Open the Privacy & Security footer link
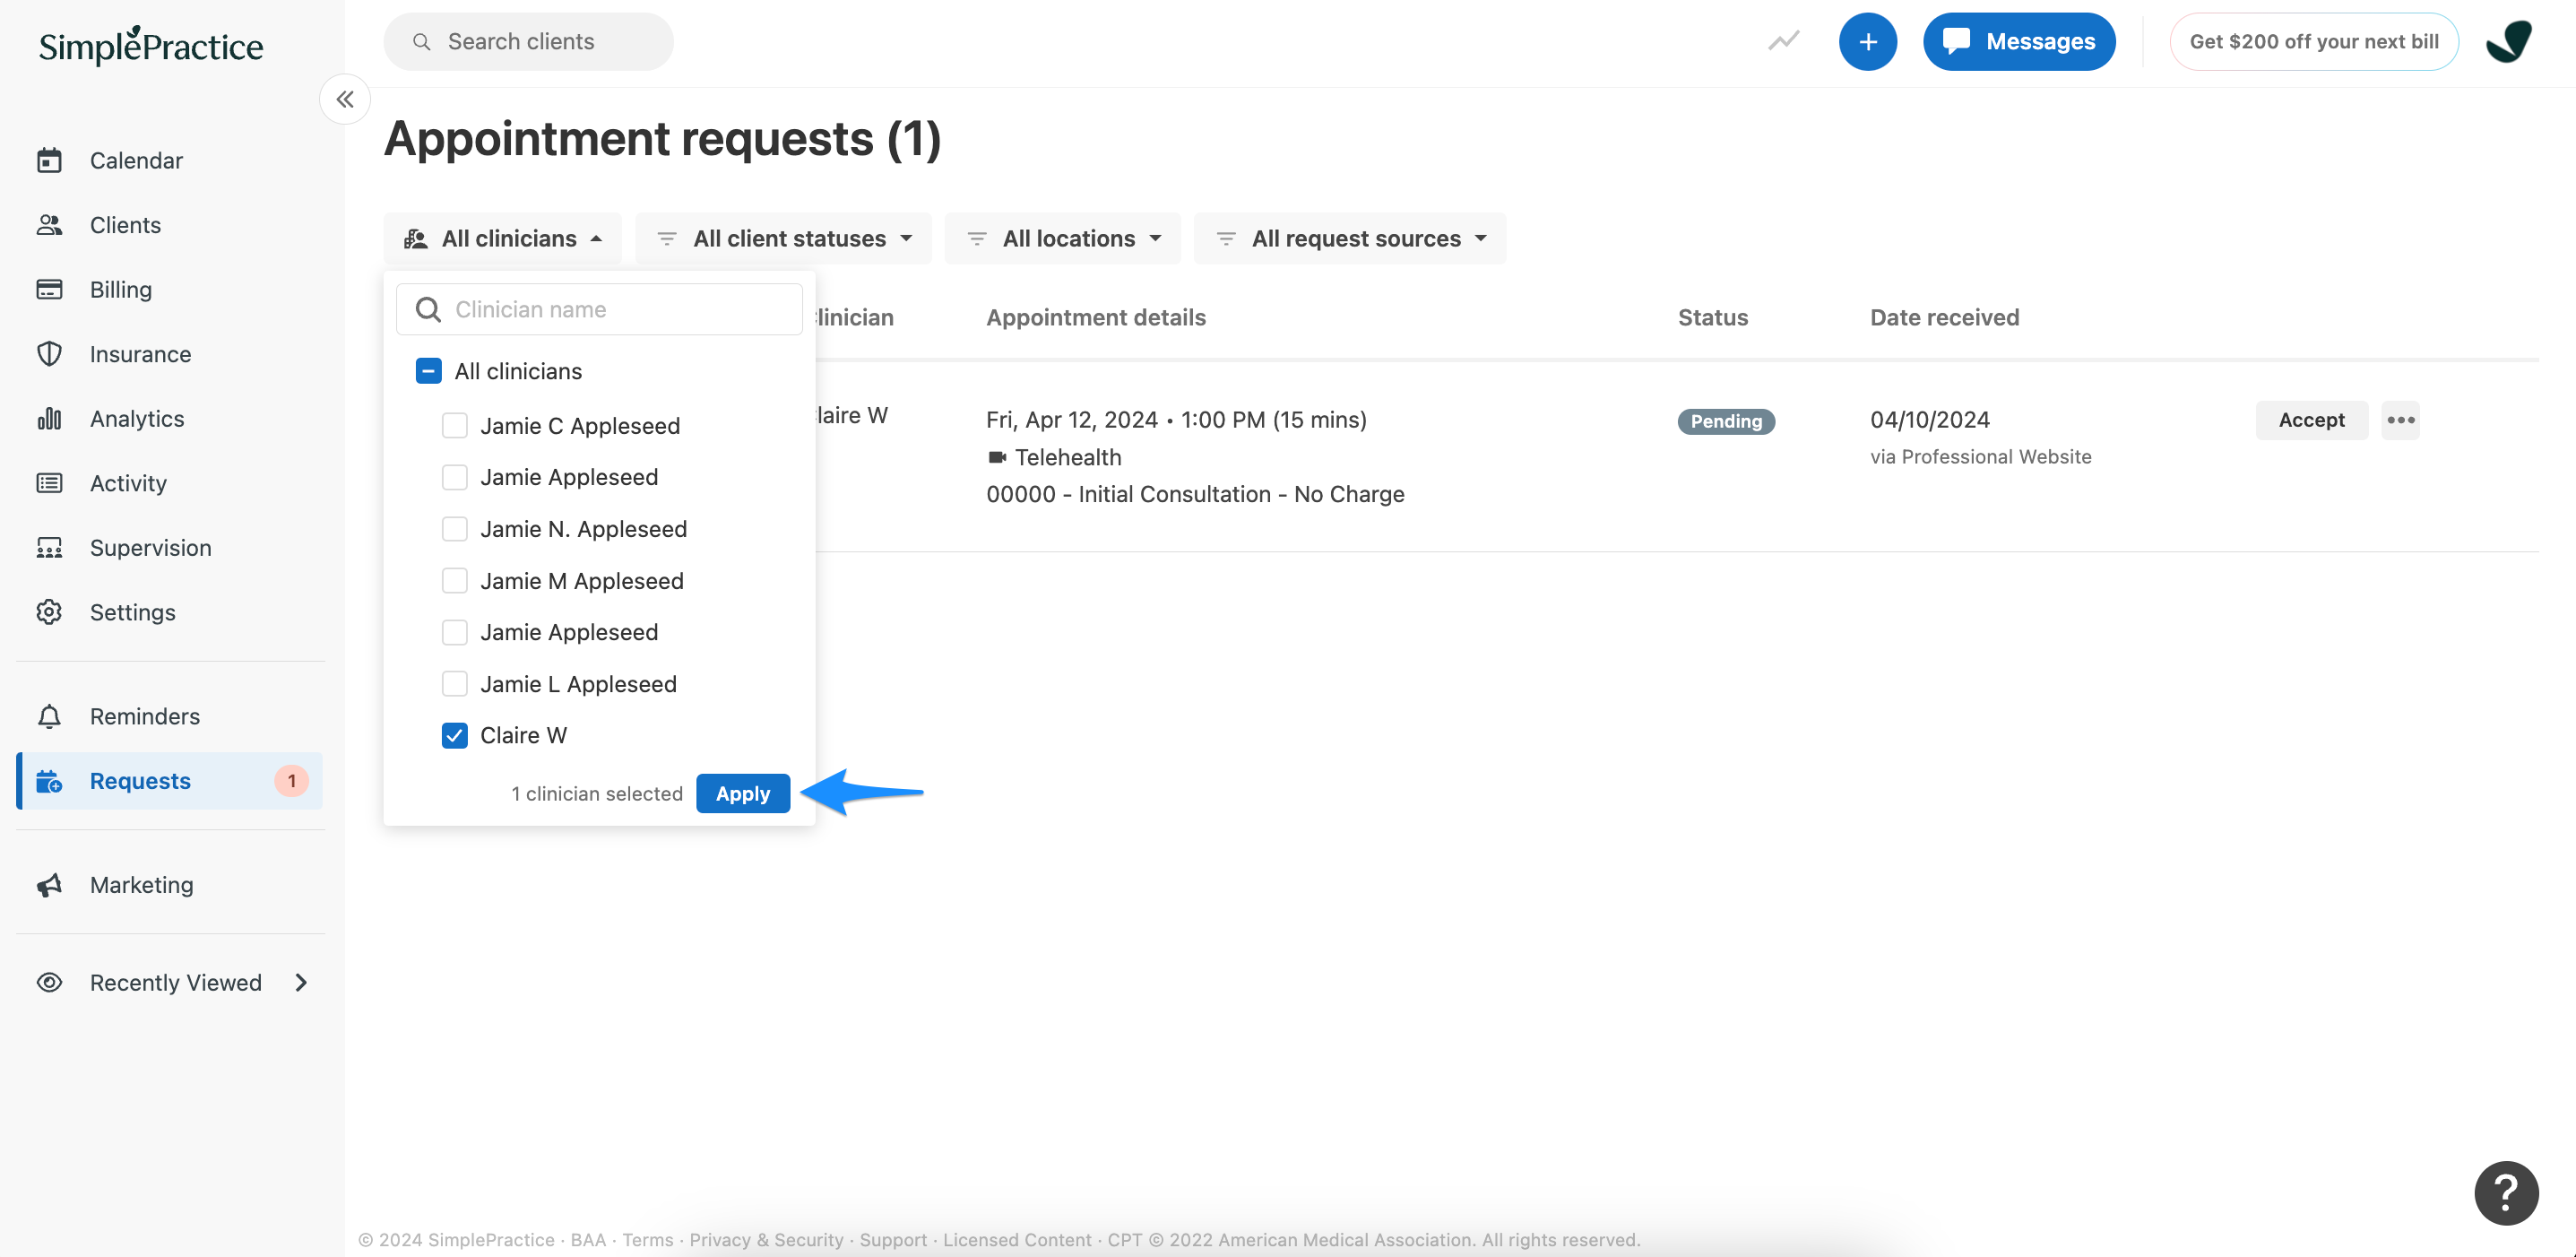This screenshot has height=1257, width=2576. [x=766, y=1239]
